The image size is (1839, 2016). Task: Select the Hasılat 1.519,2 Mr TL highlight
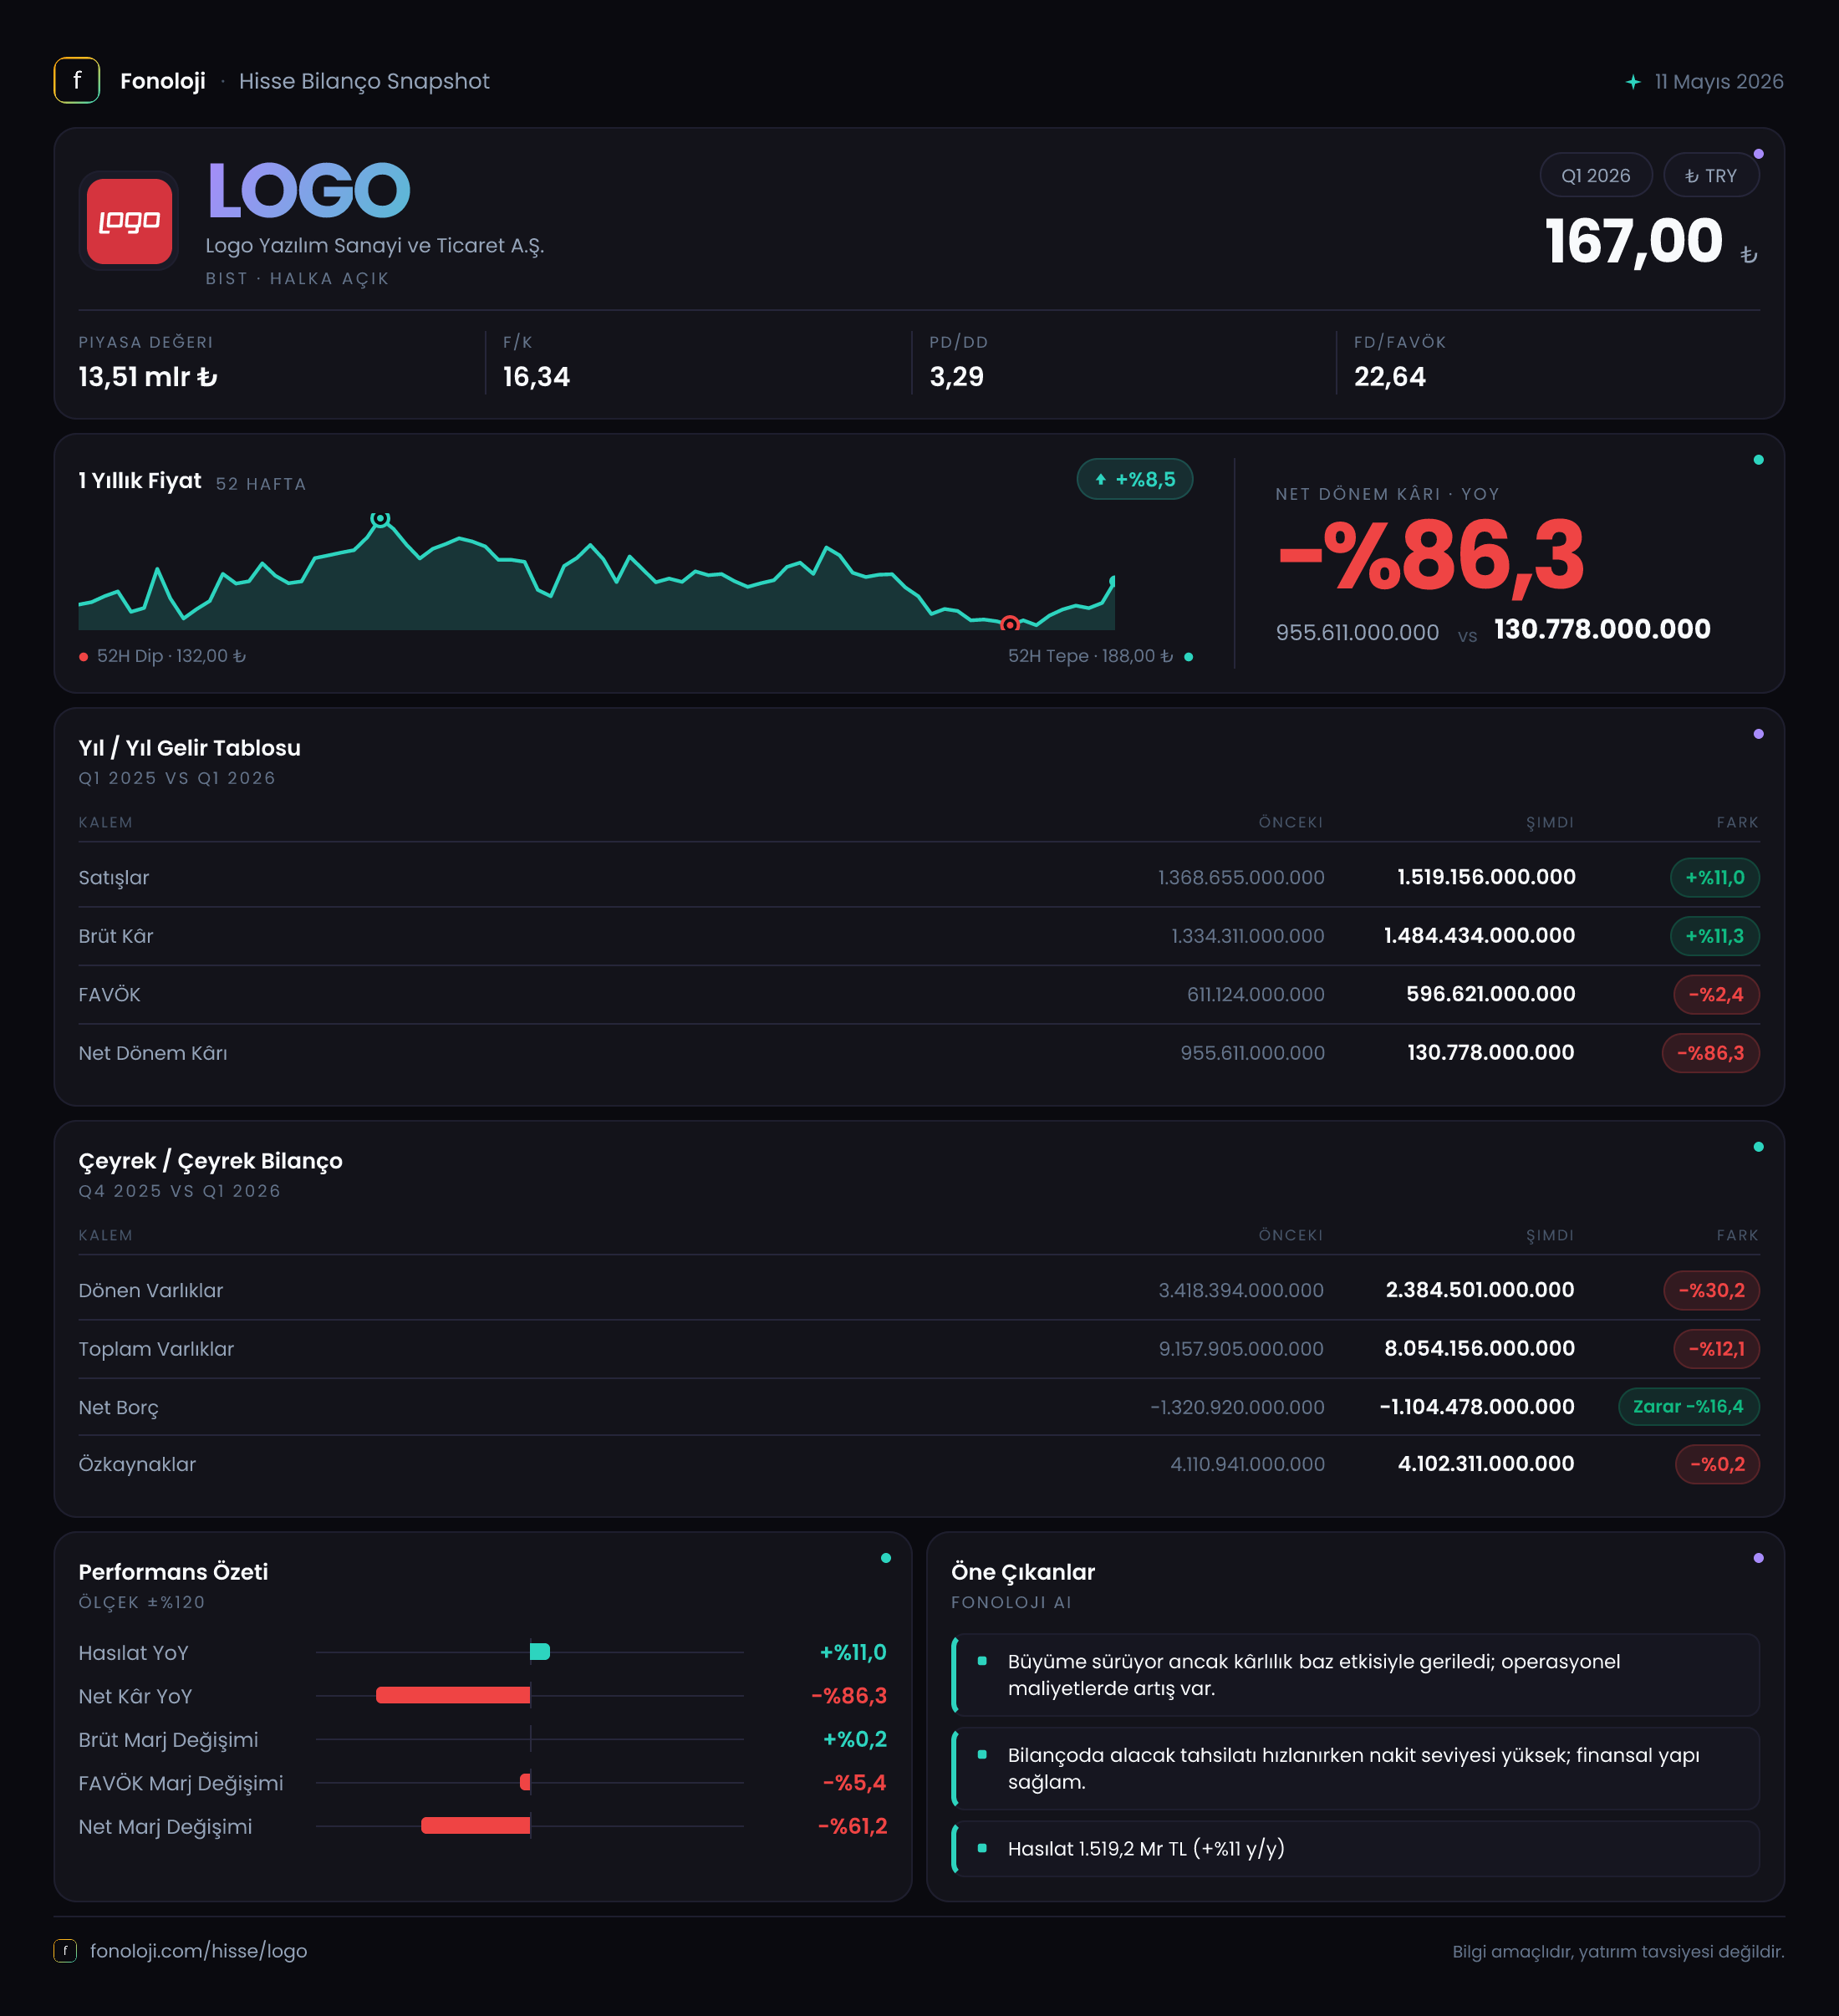[1355, 1849]
